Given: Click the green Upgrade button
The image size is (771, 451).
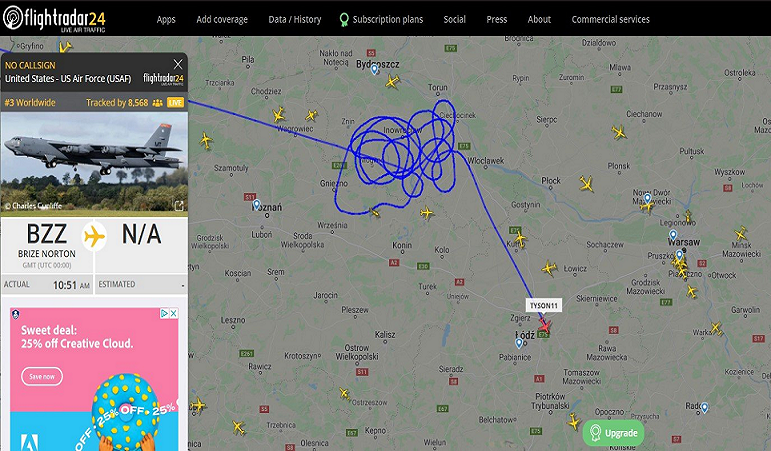Looking at the screenshot, I should click(614, 433).
